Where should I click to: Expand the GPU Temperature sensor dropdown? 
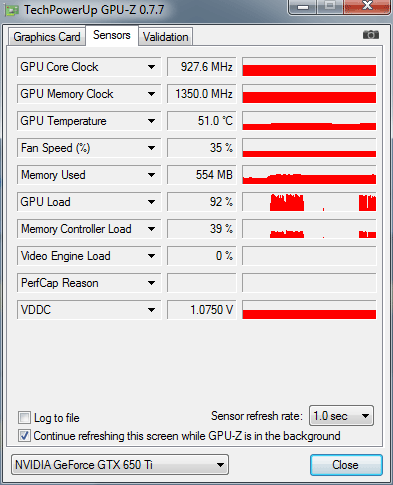click(151, 121)
